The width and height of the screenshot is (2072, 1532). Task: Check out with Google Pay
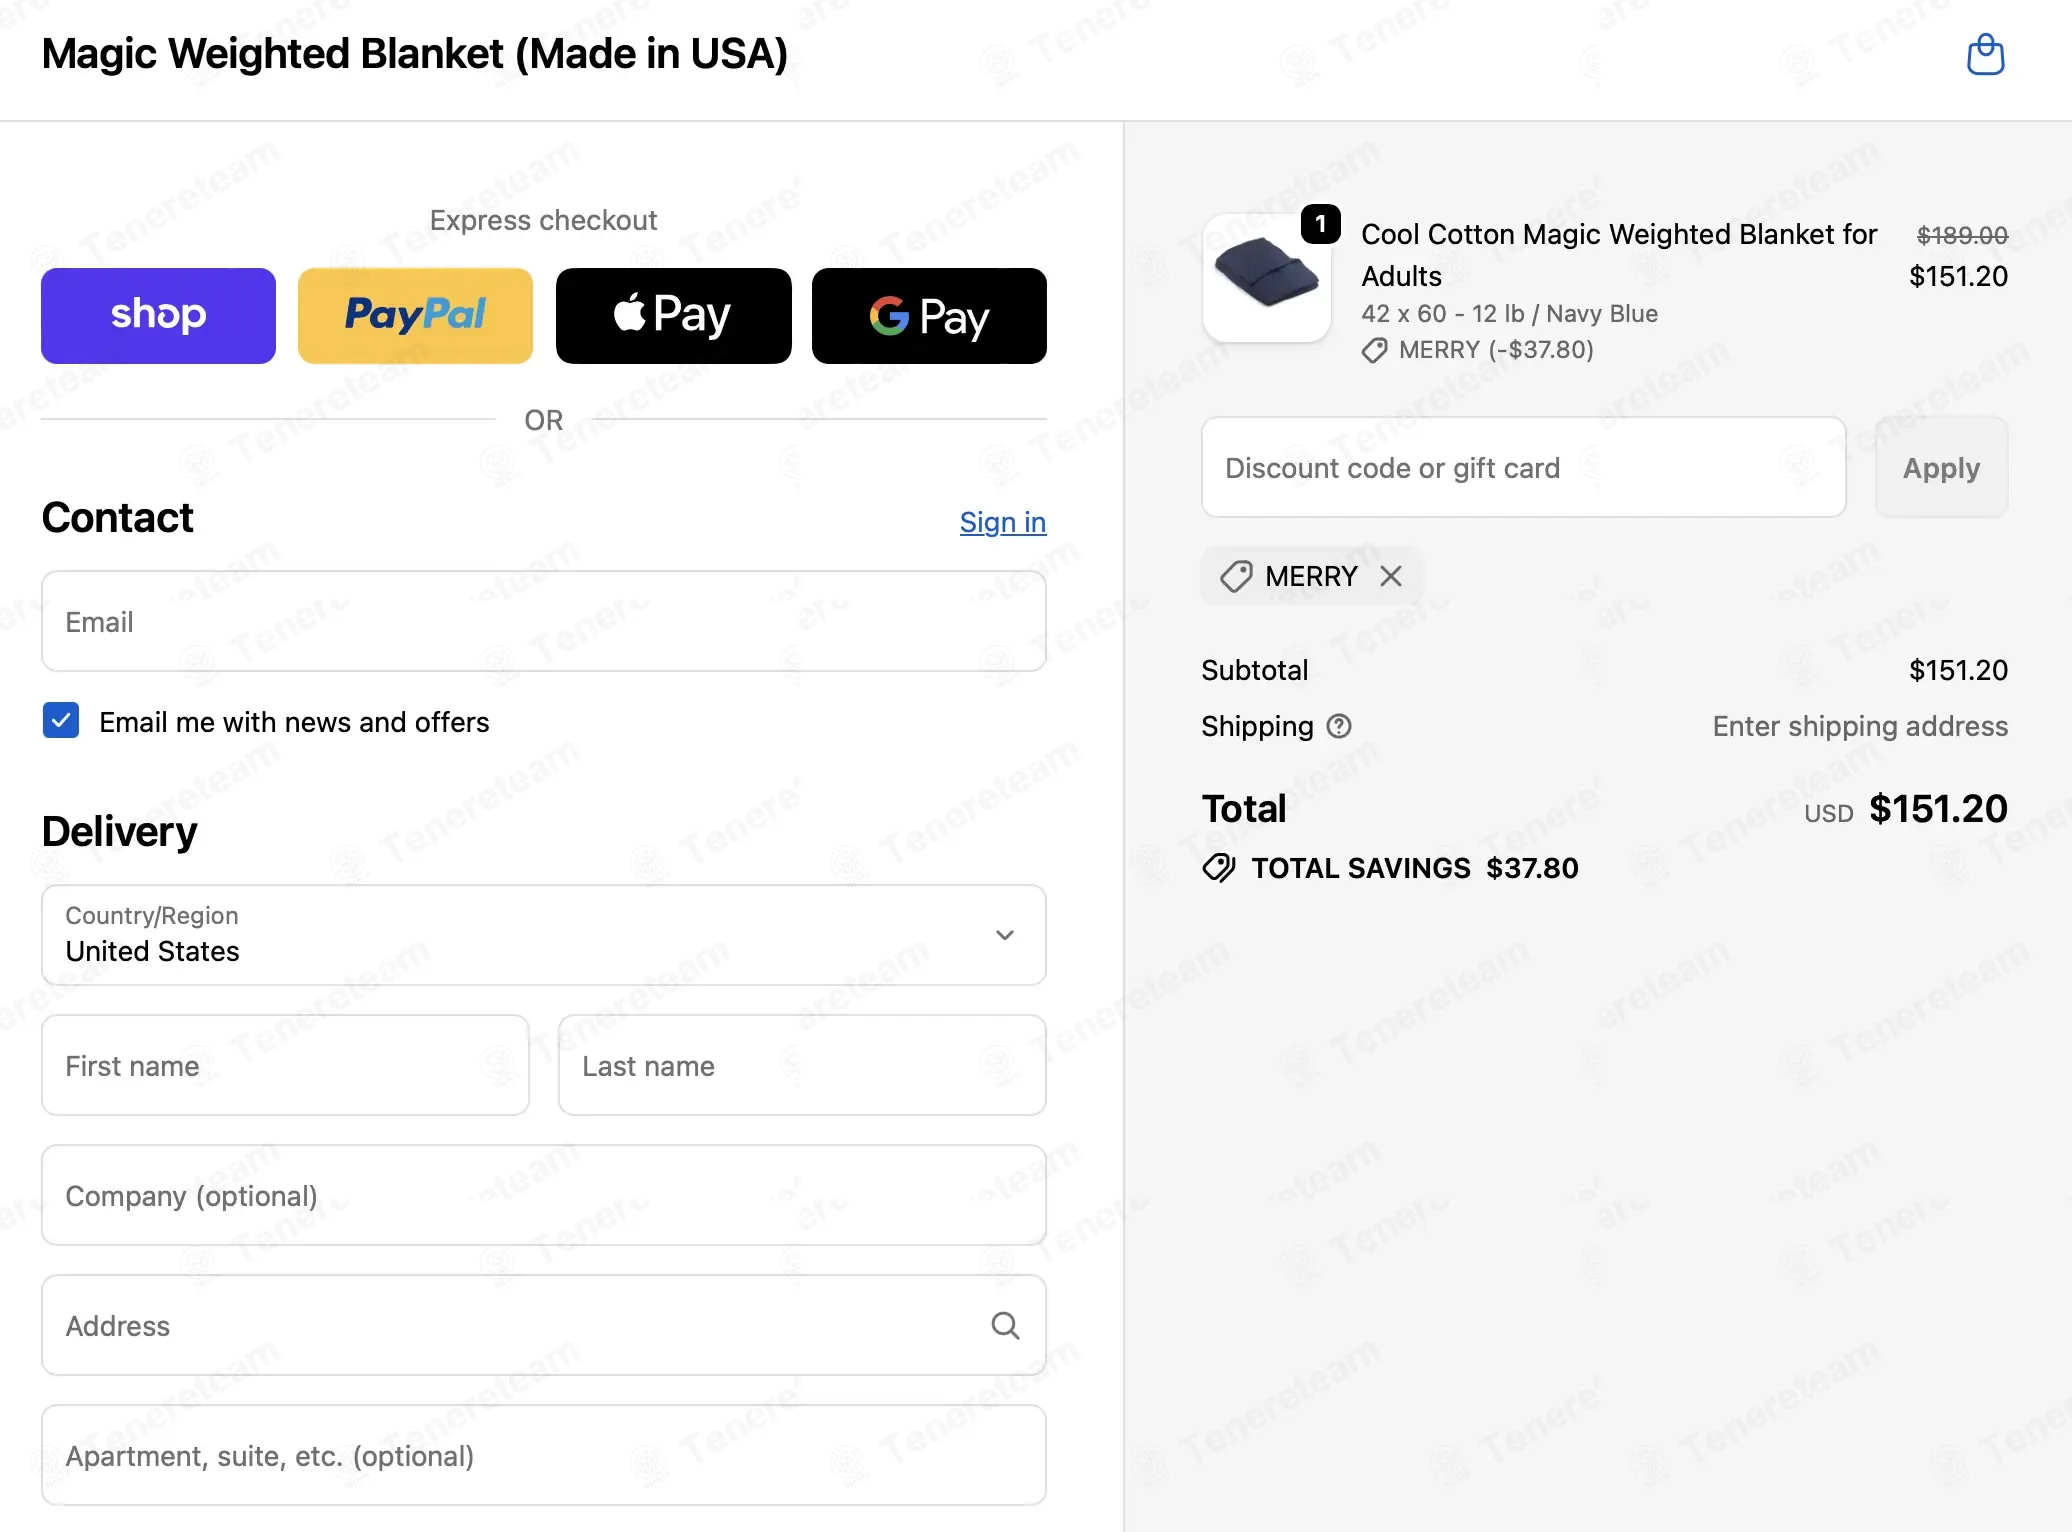[x=929, y=316]
